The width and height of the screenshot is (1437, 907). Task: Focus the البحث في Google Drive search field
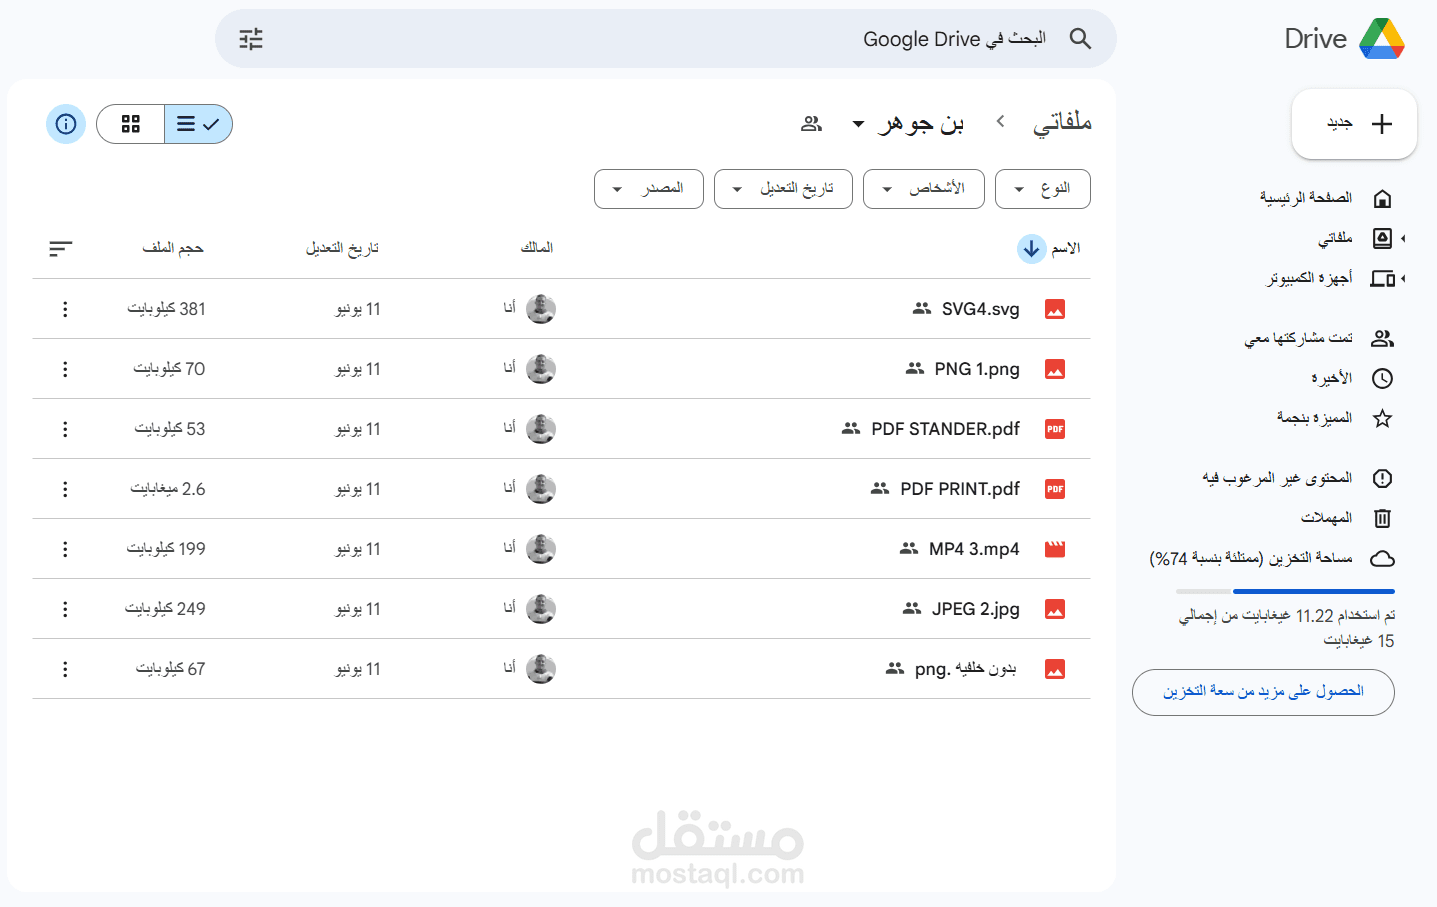[666, 39]
